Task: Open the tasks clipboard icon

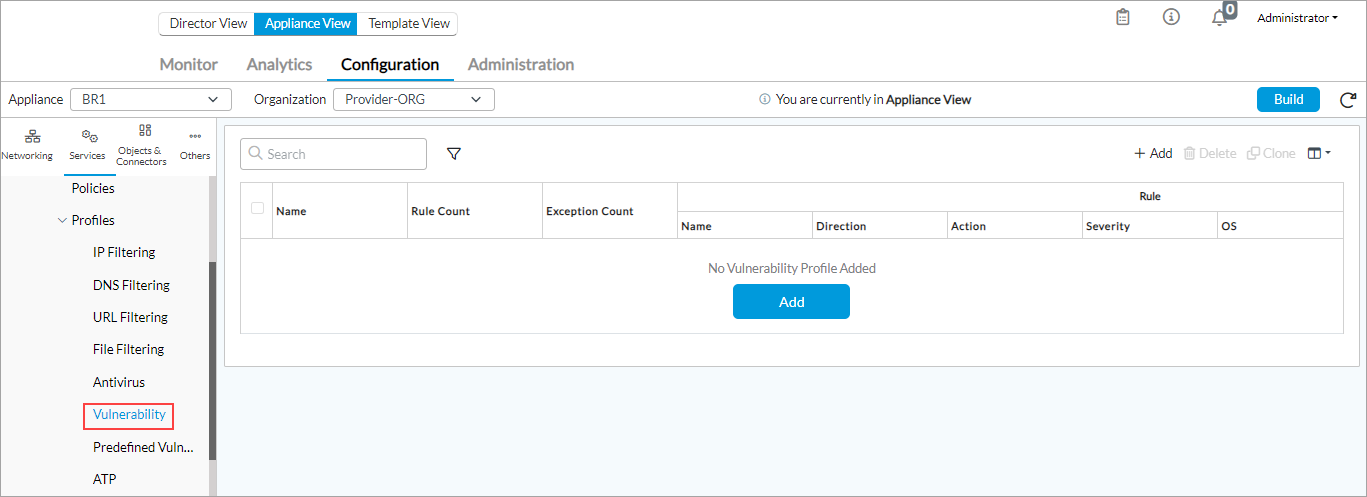Action: [1123, 18]
